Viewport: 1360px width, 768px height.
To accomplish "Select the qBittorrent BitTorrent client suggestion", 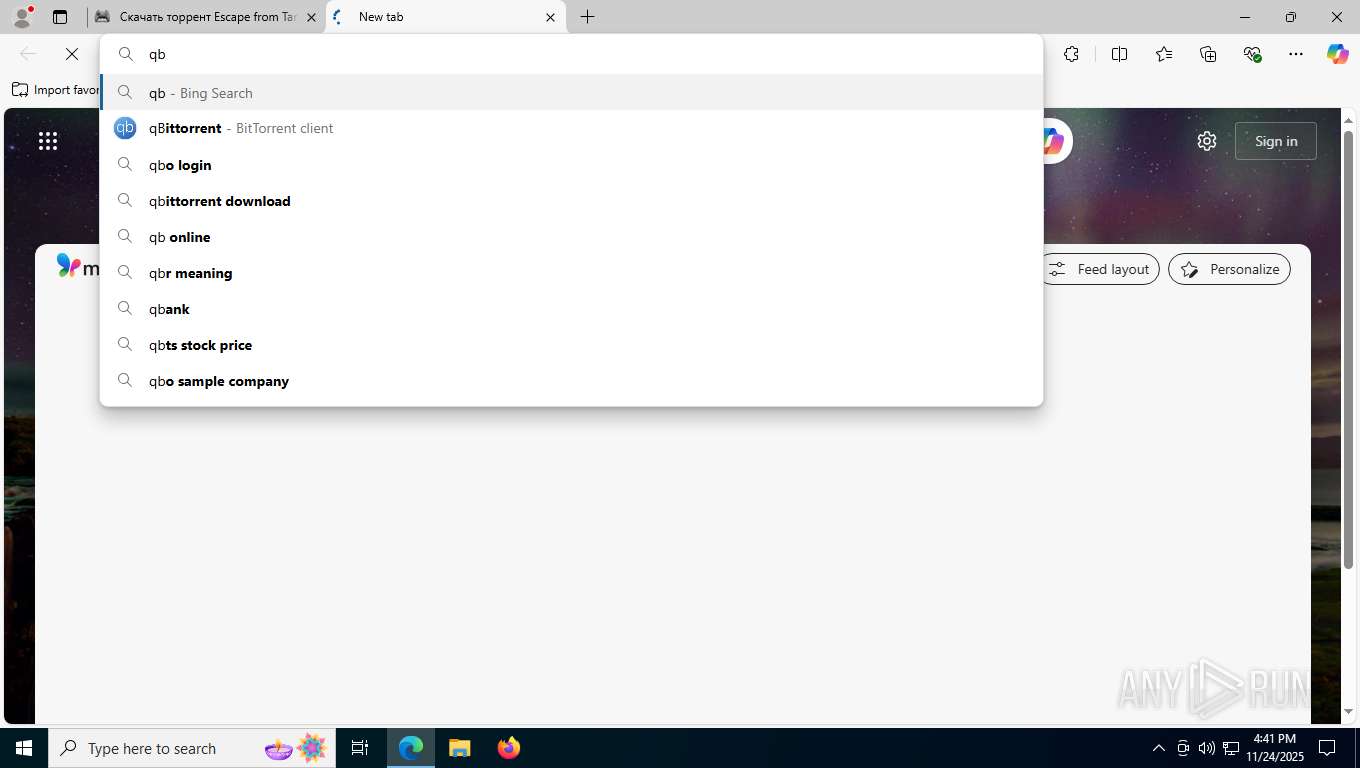I will tap(571, 128).
